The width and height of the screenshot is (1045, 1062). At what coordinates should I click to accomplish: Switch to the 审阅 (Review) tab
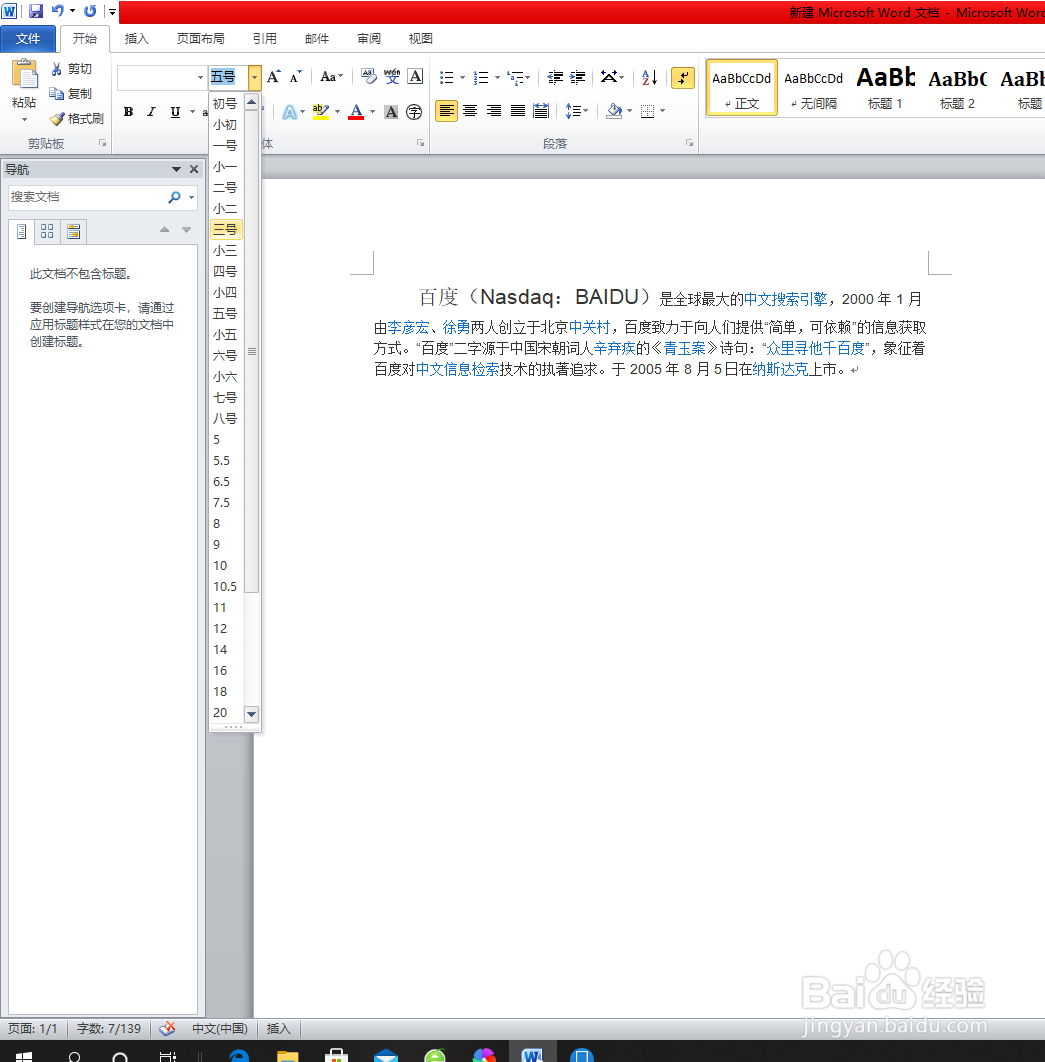(x=369, y=39)
